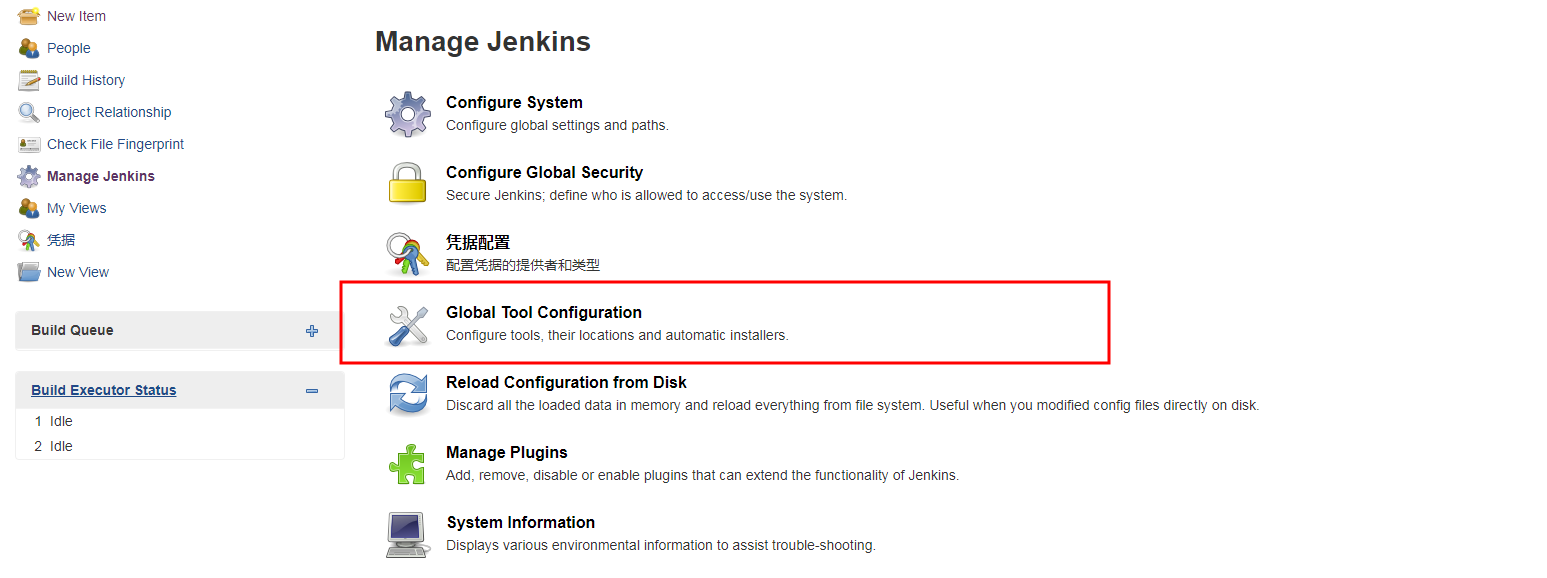Viewport: 1547px width, 578px height.
Task: Open Configure Global Security heading link
Action: (x=544, y=172)
